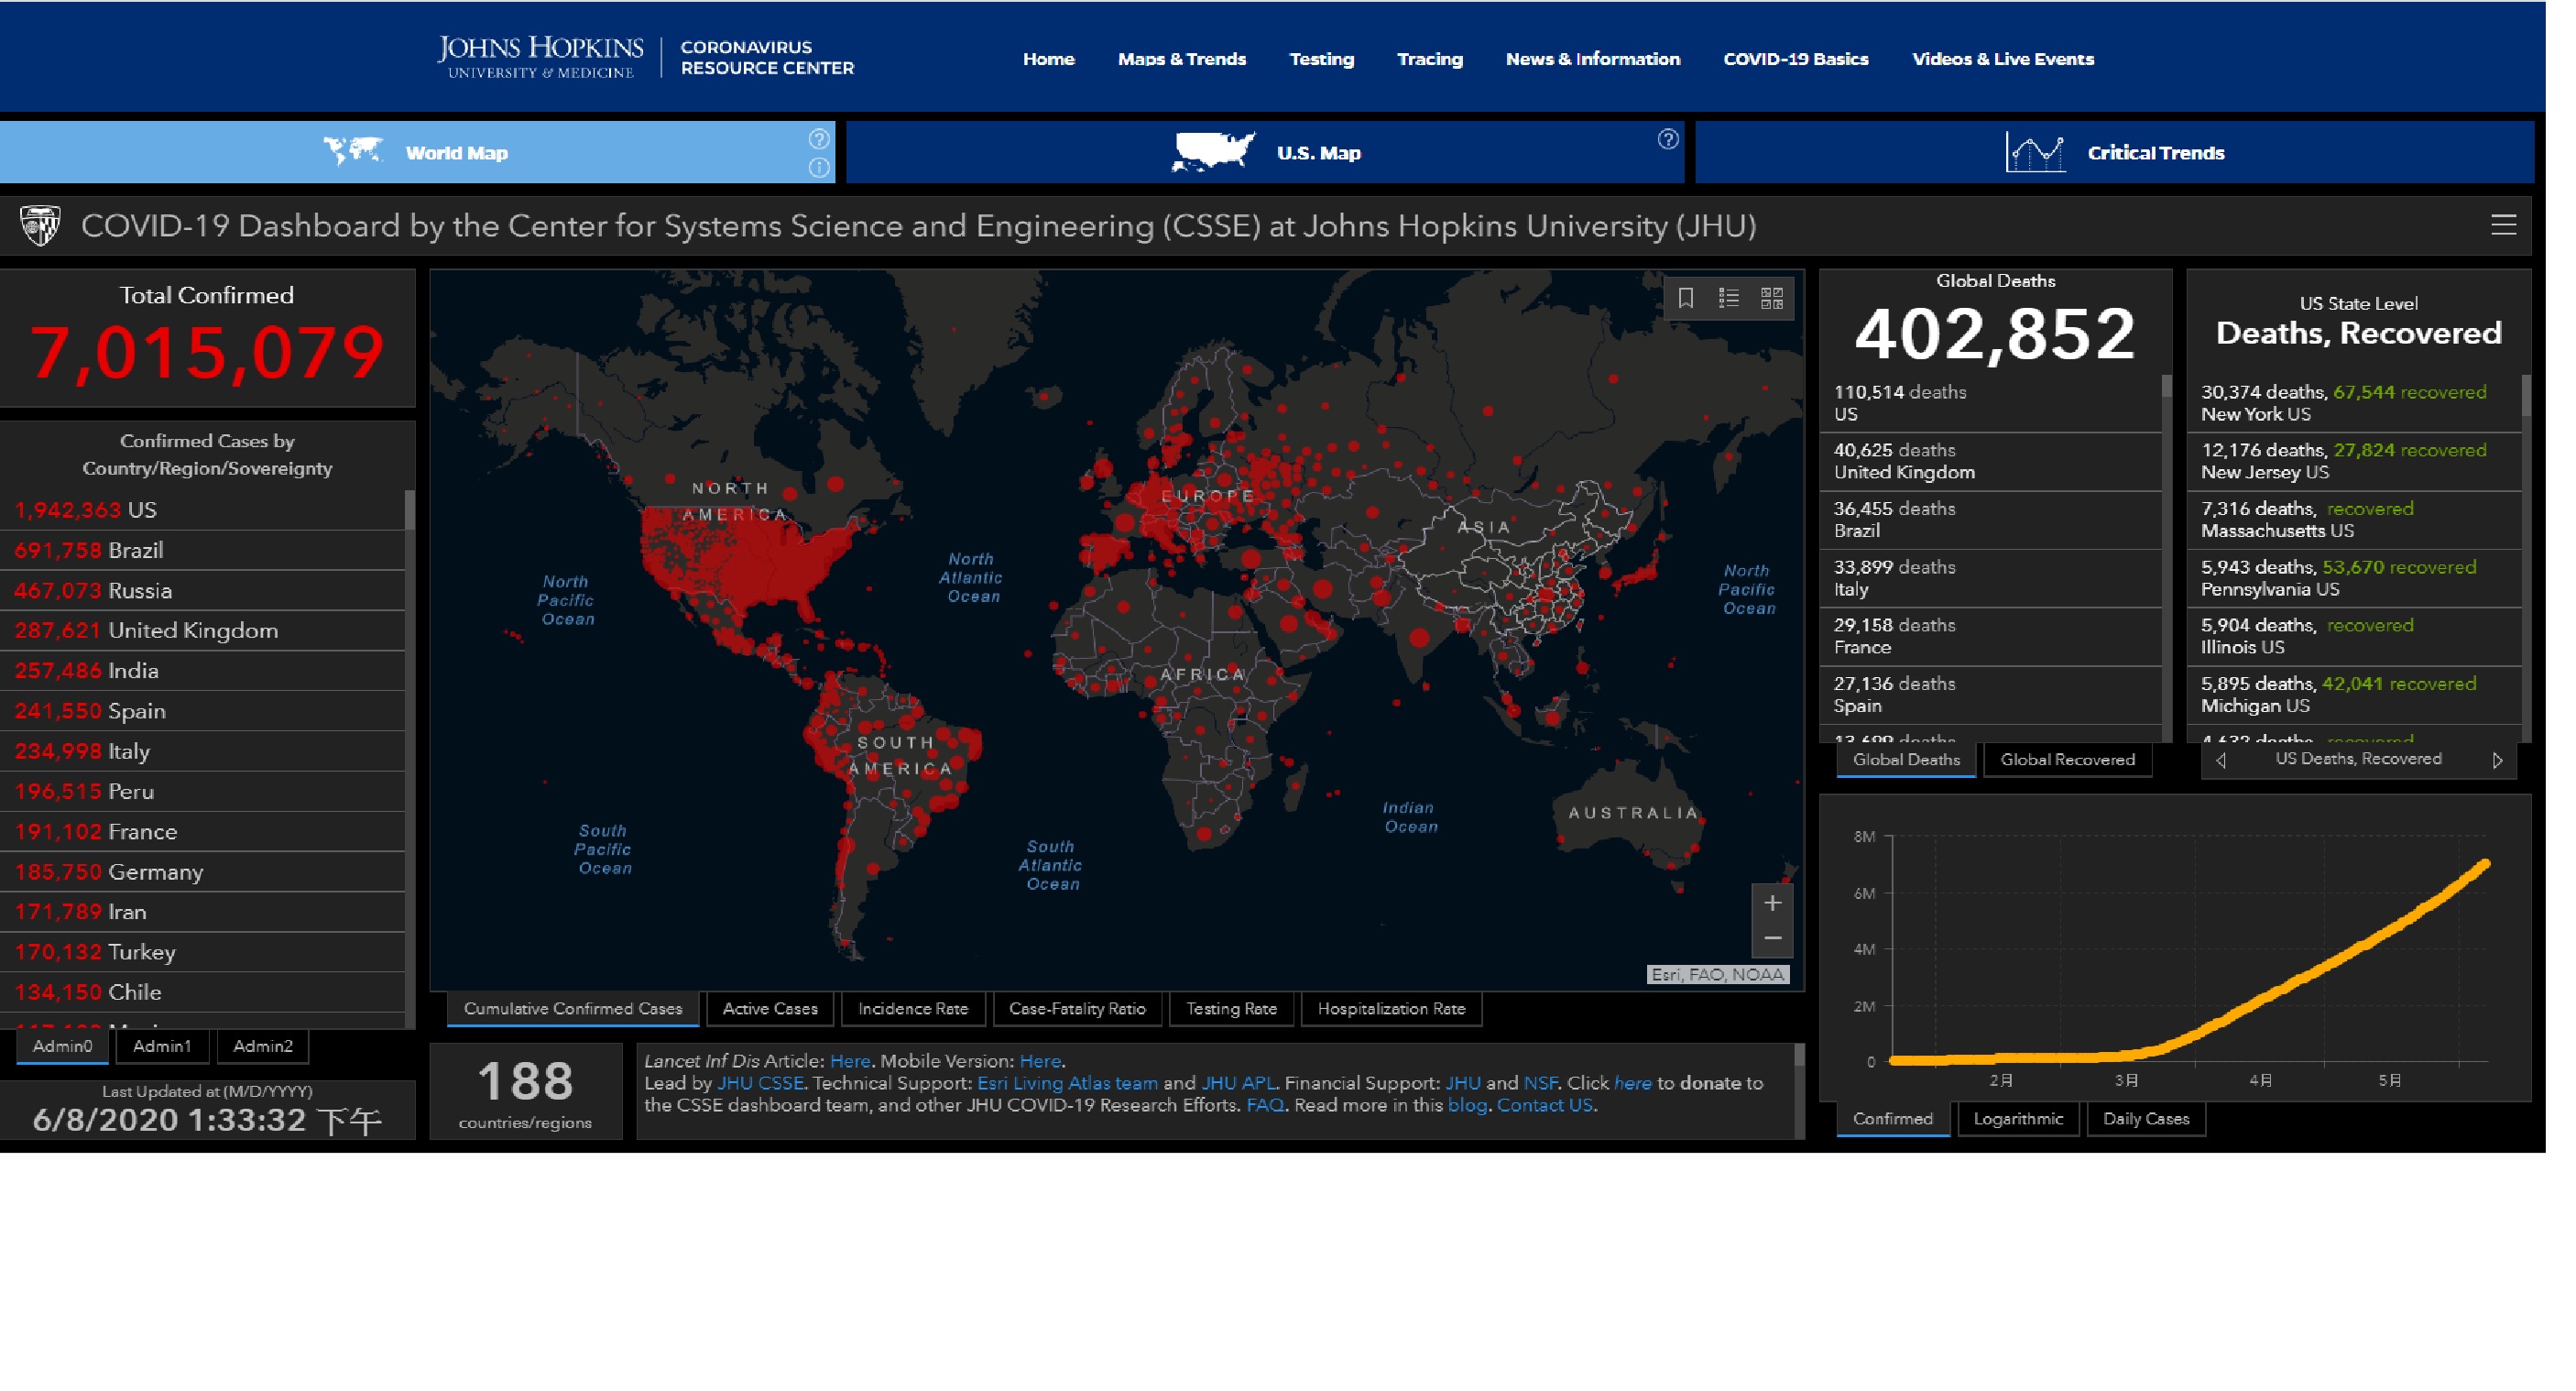Switch map to Incidence Rate
This screenshot has height=1391, width=2576.
click(x=913, y=1009)
